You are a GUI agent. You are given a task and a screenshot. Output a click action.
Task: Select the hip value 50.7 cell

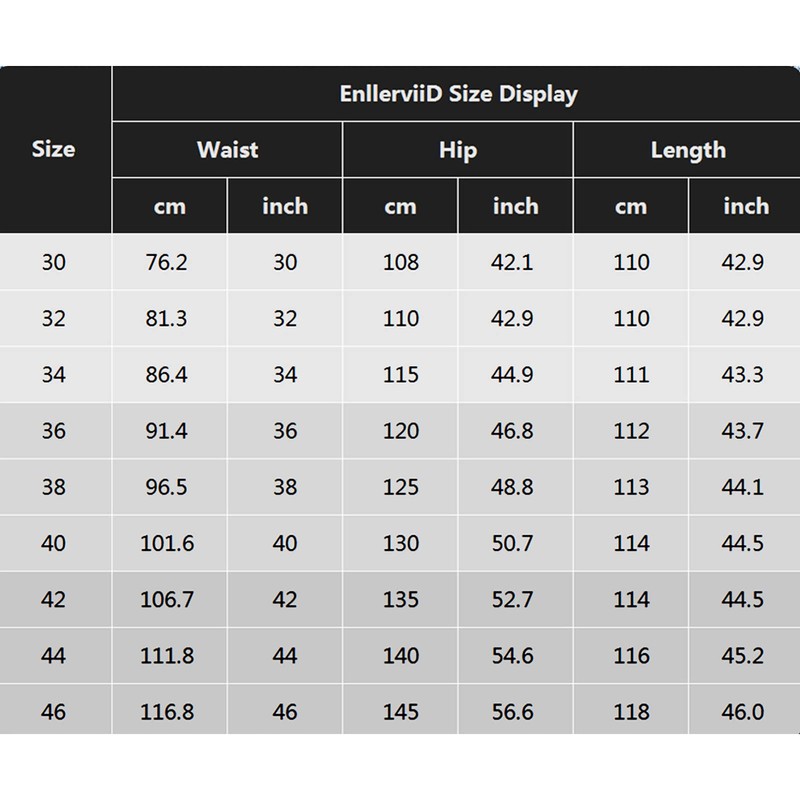click(x=515, y=544)
